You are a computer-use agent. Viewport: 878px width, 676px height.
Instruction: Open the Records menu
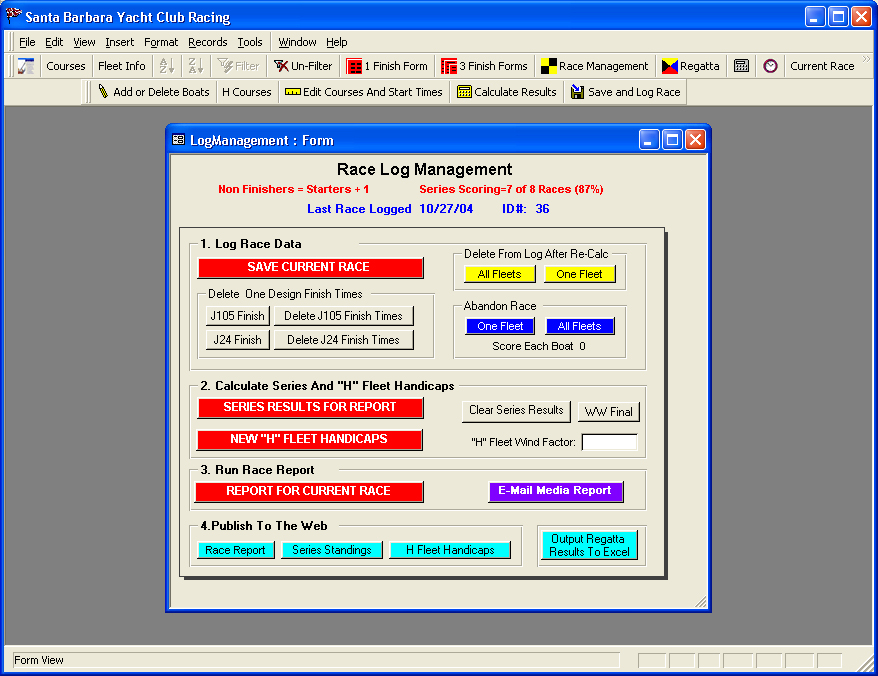(208, 42)
